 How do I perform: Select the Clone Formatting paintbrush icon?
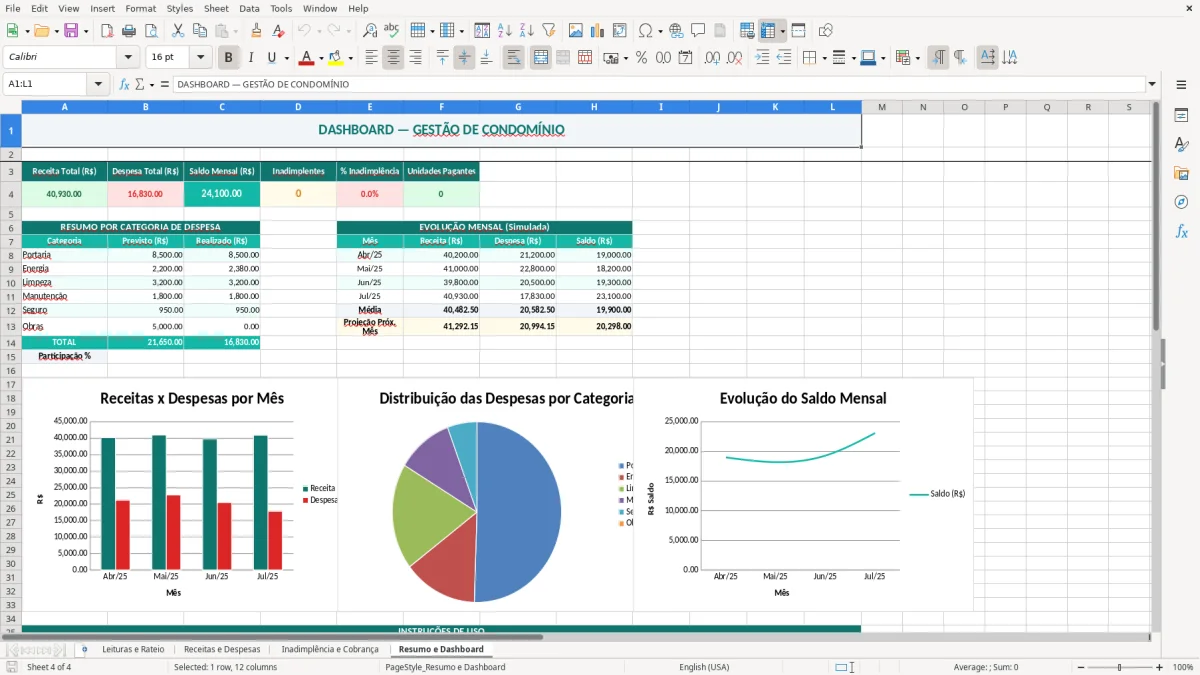coord(257,31)
